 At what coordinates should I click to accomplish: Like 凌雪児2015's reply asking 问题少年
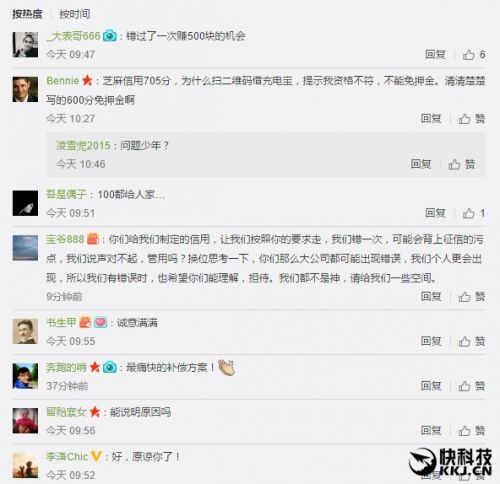(461, 164)
